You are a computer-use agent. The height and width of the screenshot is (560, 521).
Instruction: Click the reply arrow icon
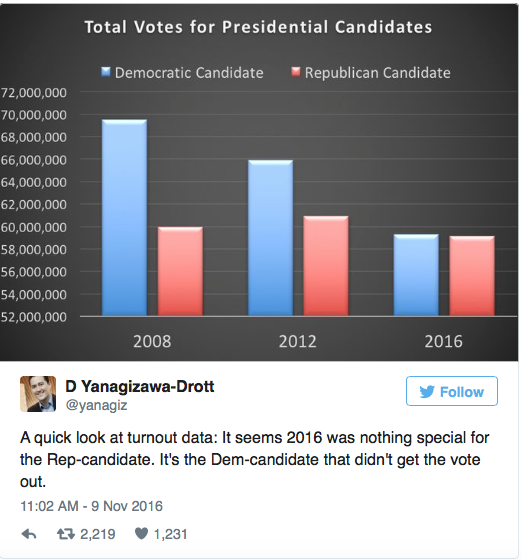(x=29, y=534)
